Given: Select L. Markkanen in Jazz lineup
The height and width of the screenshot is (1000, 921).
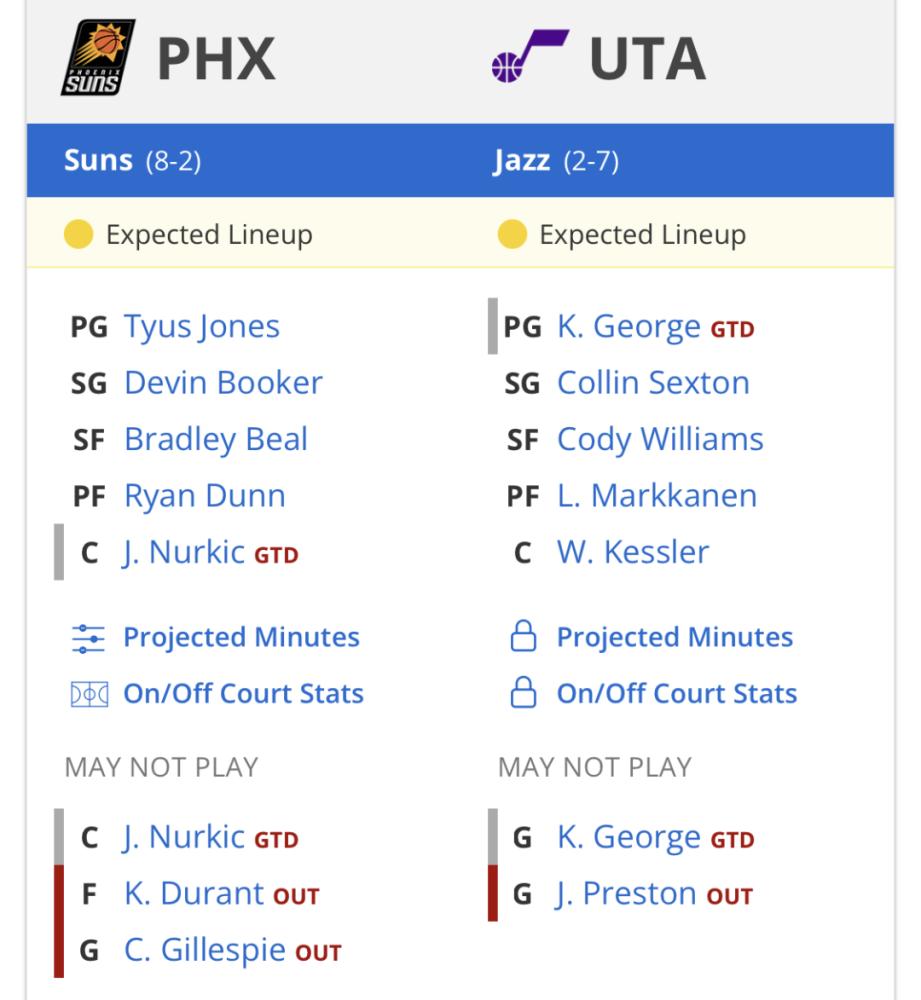Looking at the screenshot, I should point(657,496).
